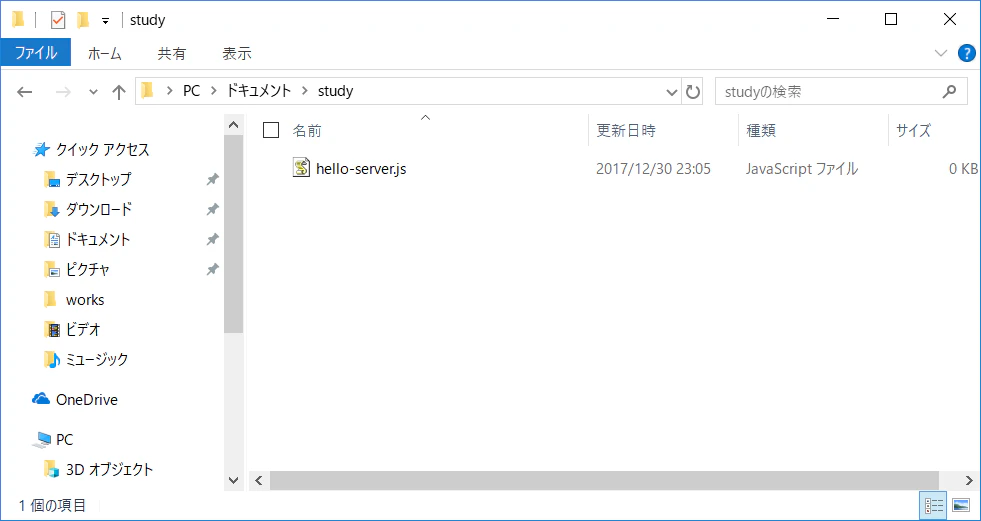This screenshot has height=521, width=981.
Task: Open ダウンロード in the navigation pane
Action: [x=99, y=210]
